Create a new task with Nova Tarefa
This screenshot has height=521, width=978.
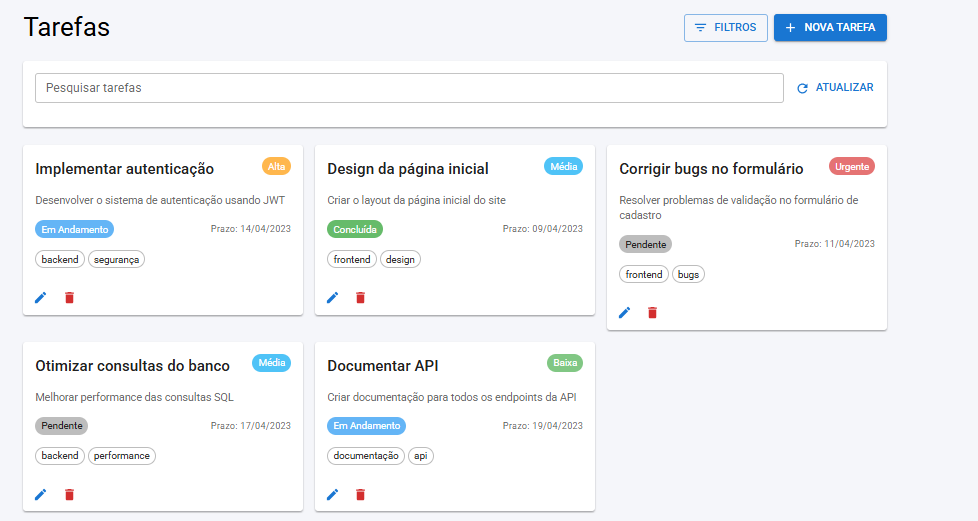(x=830, y=28)
